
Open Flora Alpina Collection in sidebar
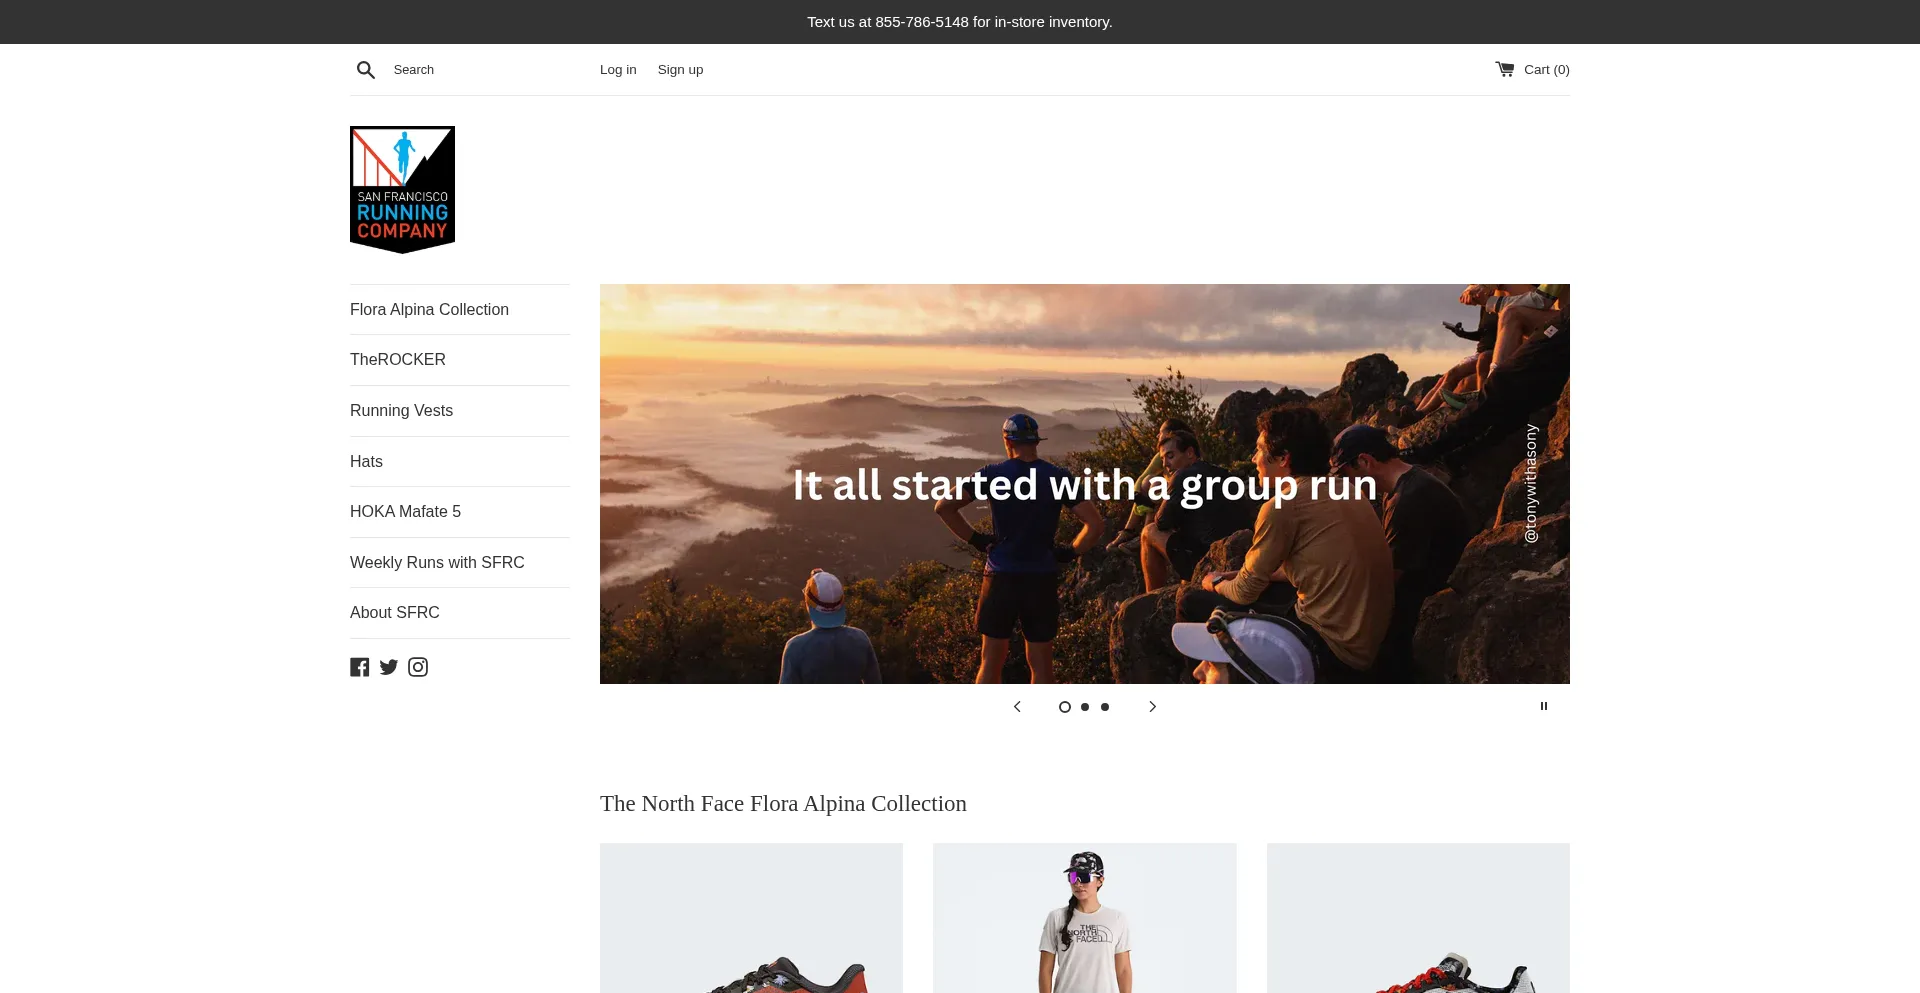tap(429, 310)
